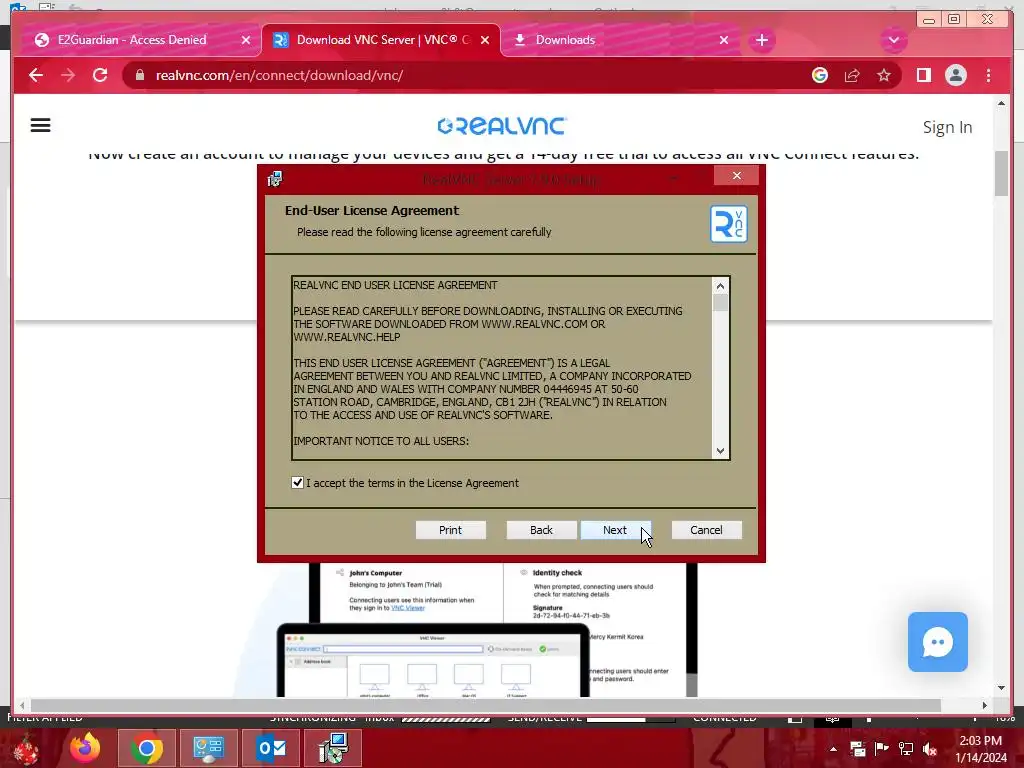Click the muted volume tray icon
Image resolution: width=1024 pixels, height=768 pixels.
pyautogui.click(x=930, y=749)
